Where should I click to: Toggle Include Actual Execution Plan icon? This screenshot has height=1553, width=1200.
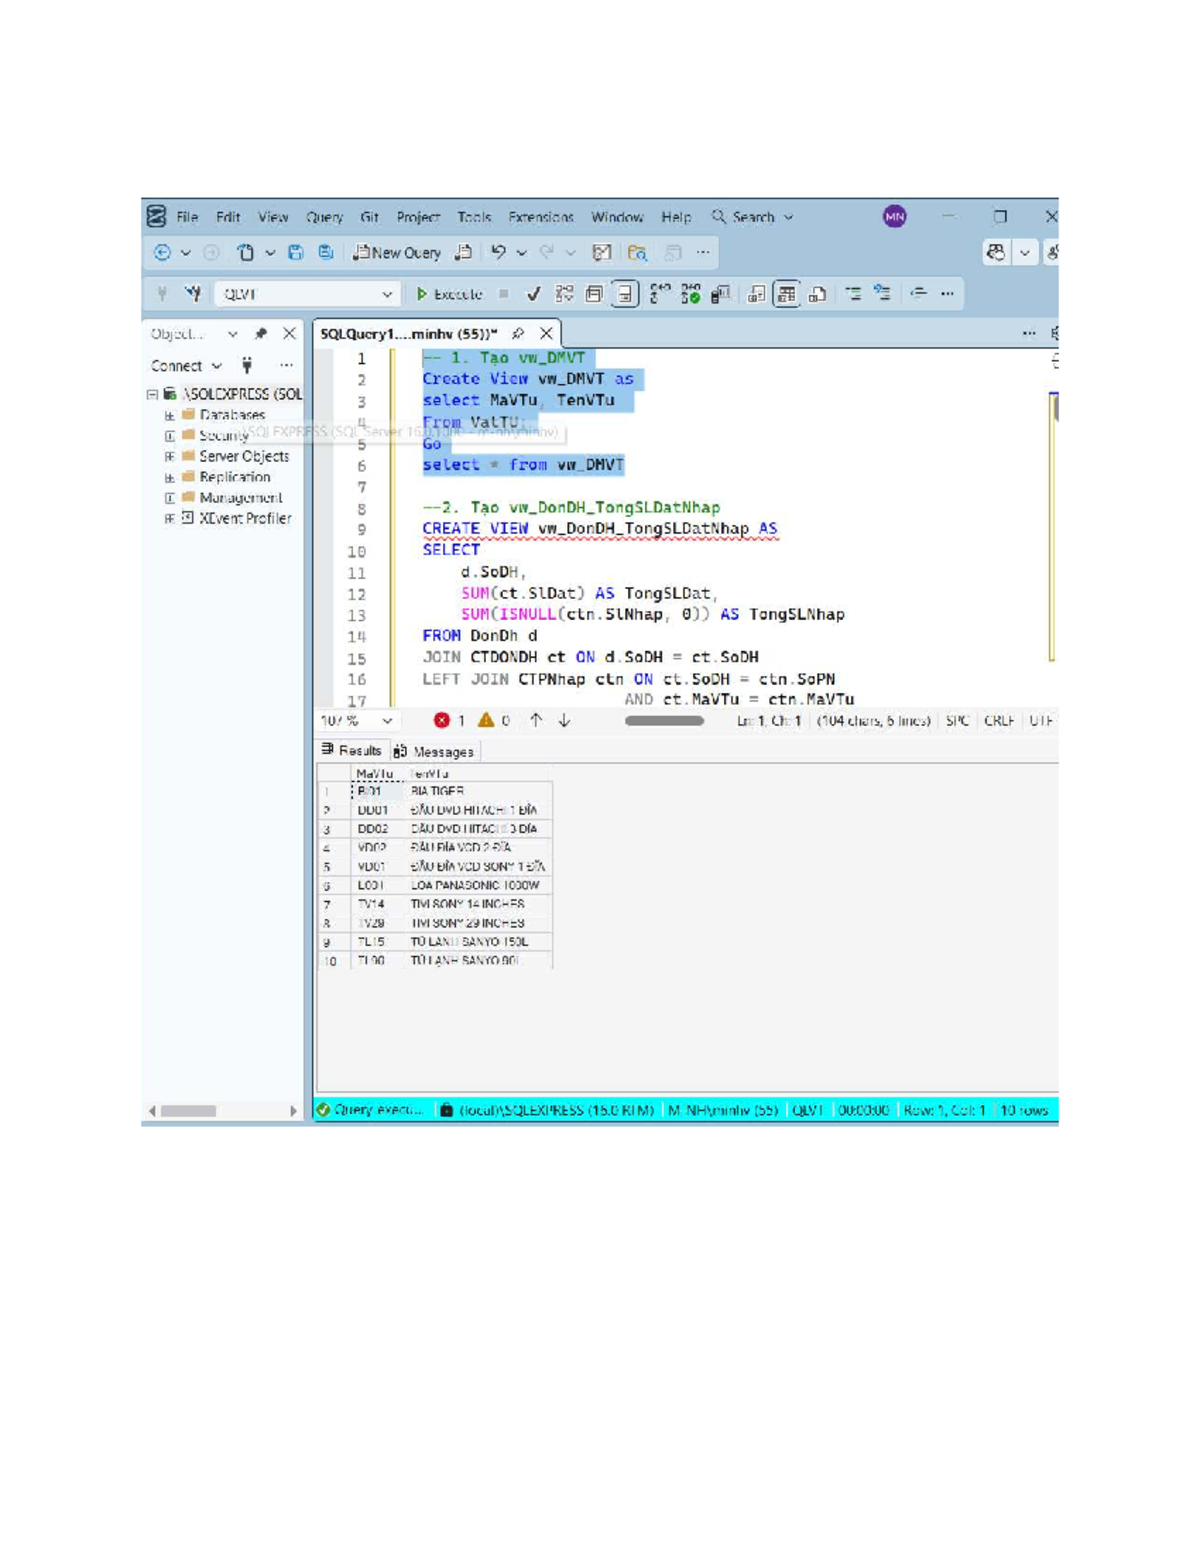(x=660, y=294)
